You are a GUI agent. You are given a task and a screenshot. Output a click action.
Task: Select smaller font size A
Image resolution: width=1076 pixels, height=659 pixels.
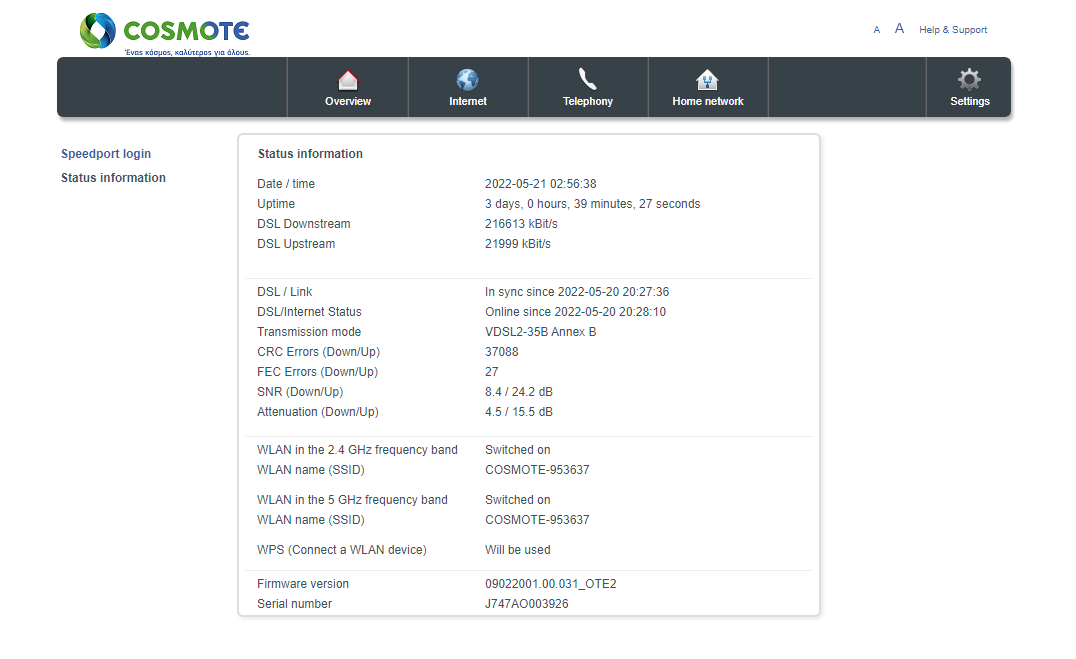point(876,30)
